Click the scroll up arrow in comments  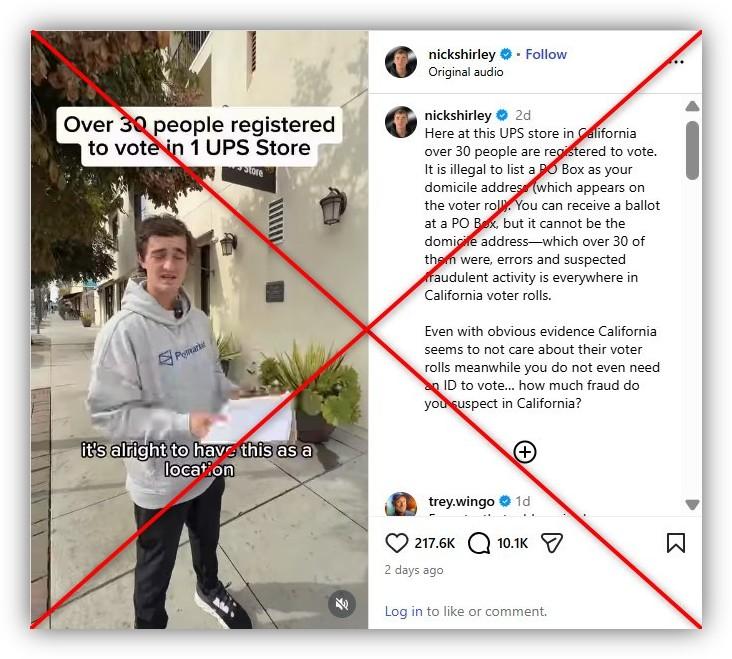(692, 106)
